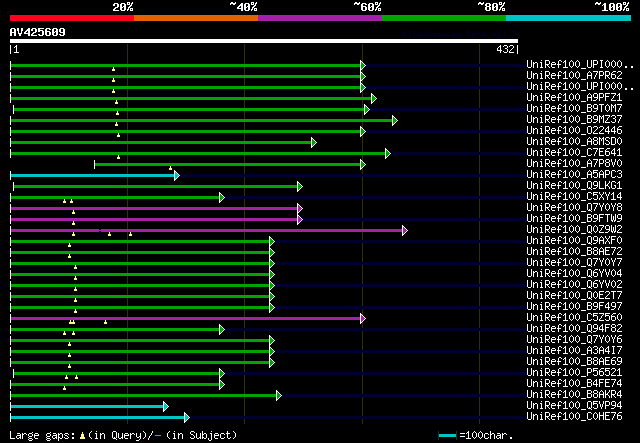
Task: Click the green alignment bar of Q9LKG1
Action: 156,187
